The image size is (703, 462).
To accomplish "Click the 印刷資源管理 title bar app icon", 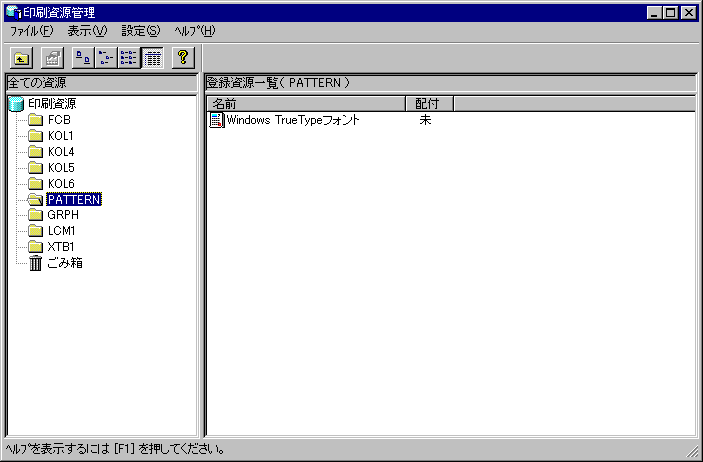I will 13,12.
